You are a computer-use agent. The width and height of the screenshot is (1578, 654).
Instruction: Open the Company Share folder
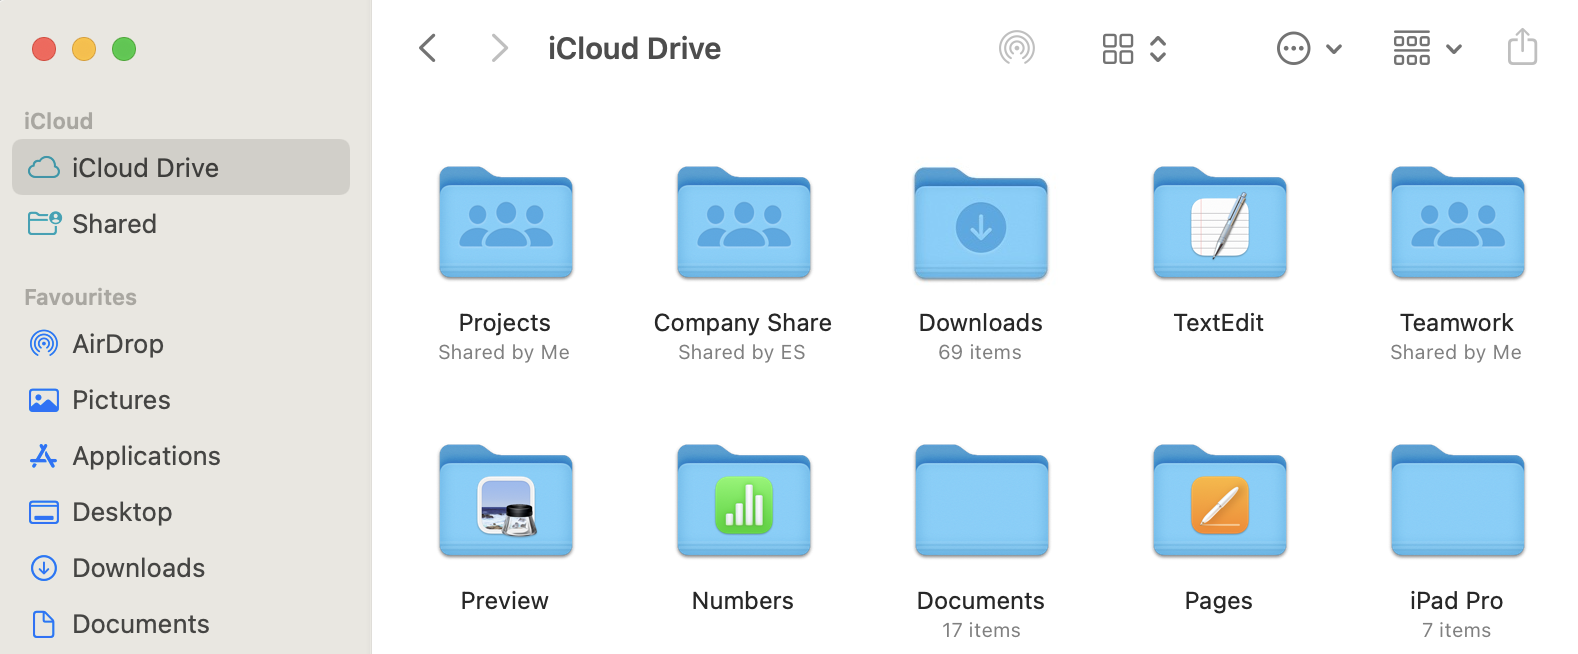pos(743,224)
